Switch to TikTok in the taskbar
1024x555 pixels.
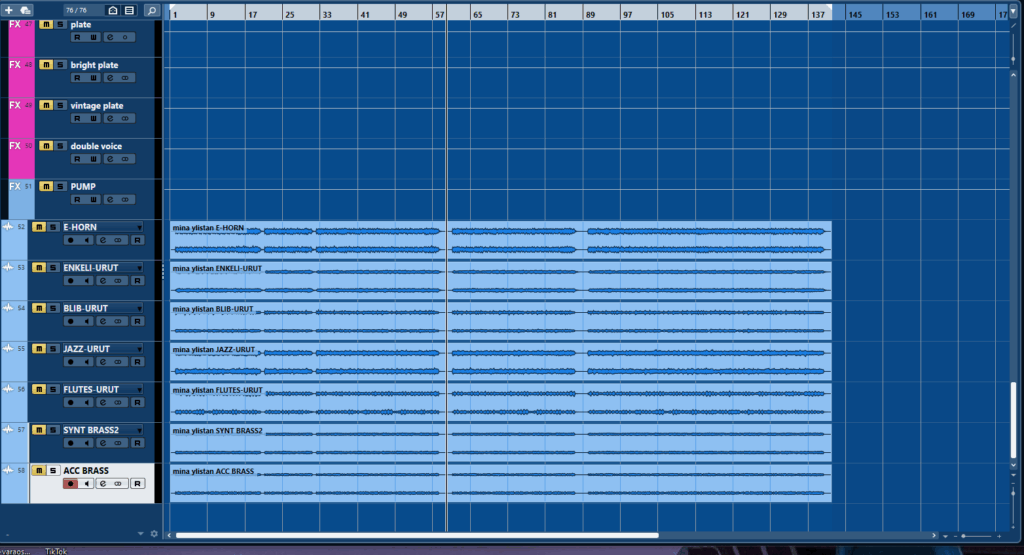tap(56, 550)
